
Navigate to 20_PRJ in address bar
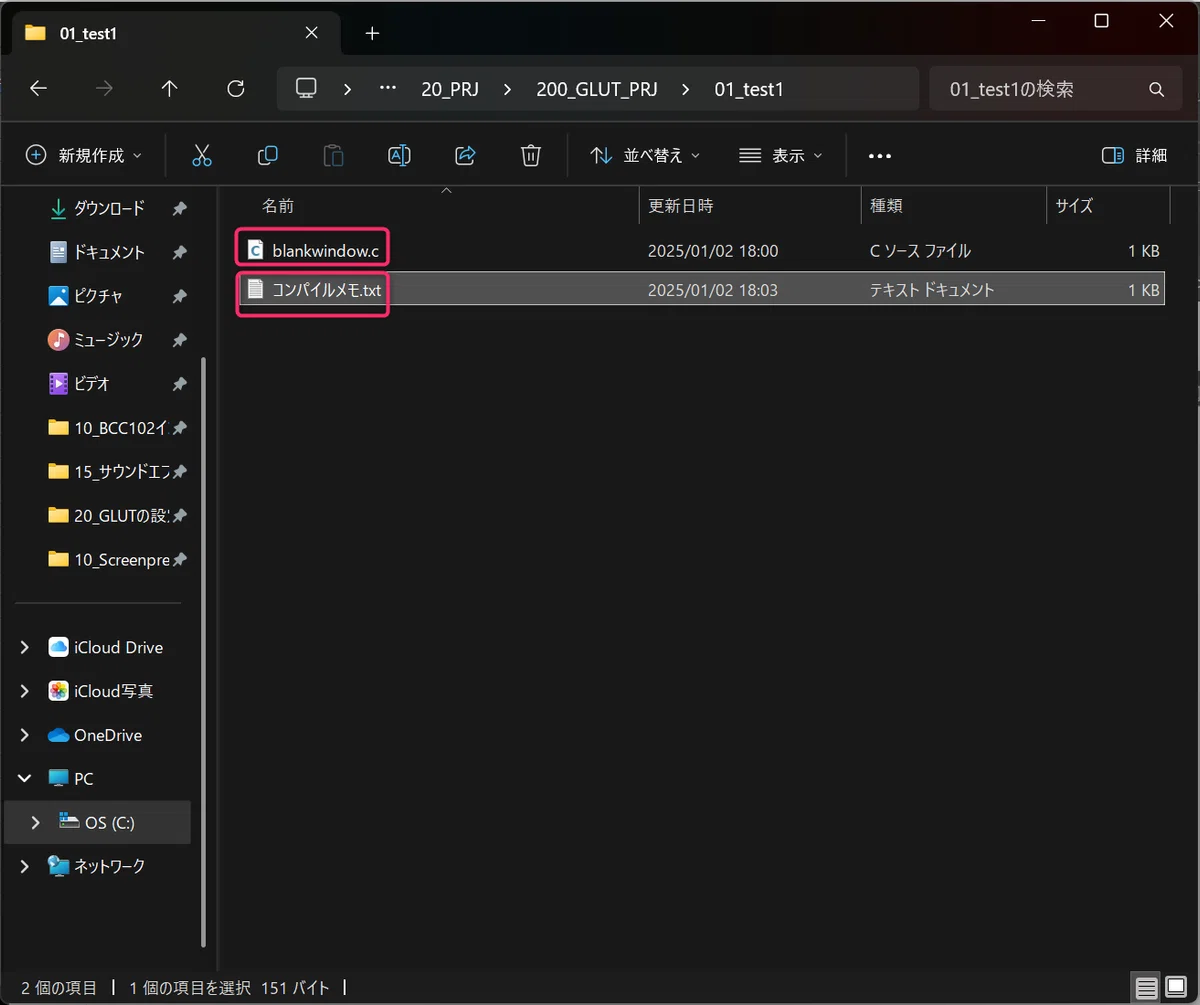[x=450, y=90]
